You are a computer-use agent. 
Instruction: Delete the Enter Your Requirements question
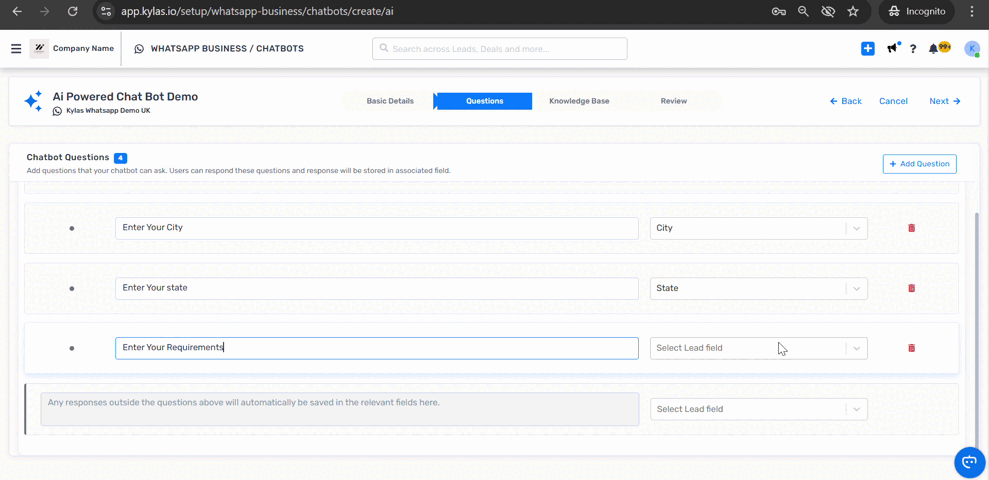[911, 348]
